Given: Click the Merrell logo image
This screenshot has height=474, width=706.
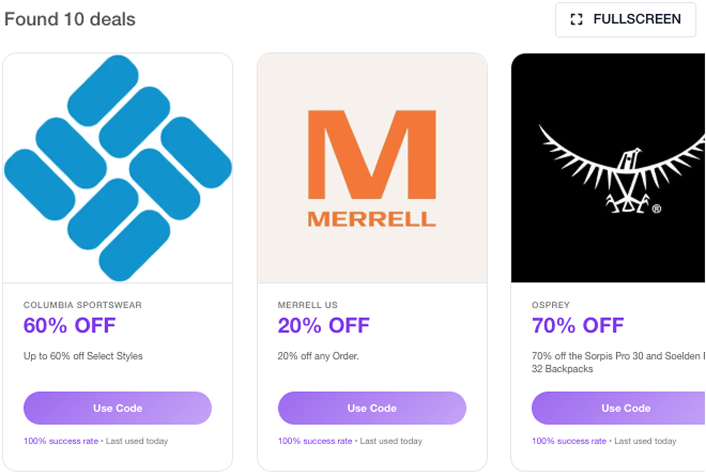Looking at the screenshot, I should [x=372, y=168].
